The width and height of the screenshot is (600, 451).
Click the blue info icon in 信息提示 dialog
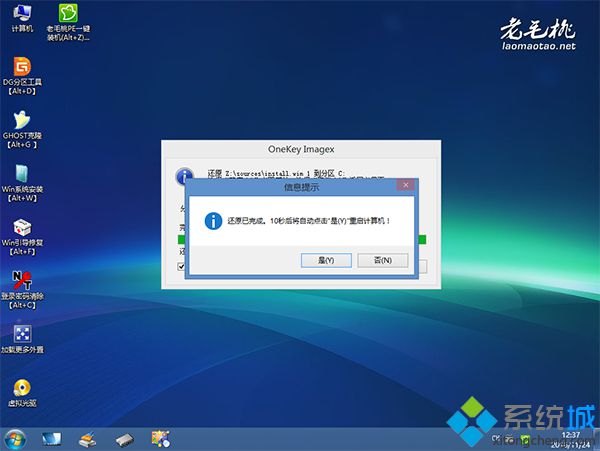(x=213, y=221)
